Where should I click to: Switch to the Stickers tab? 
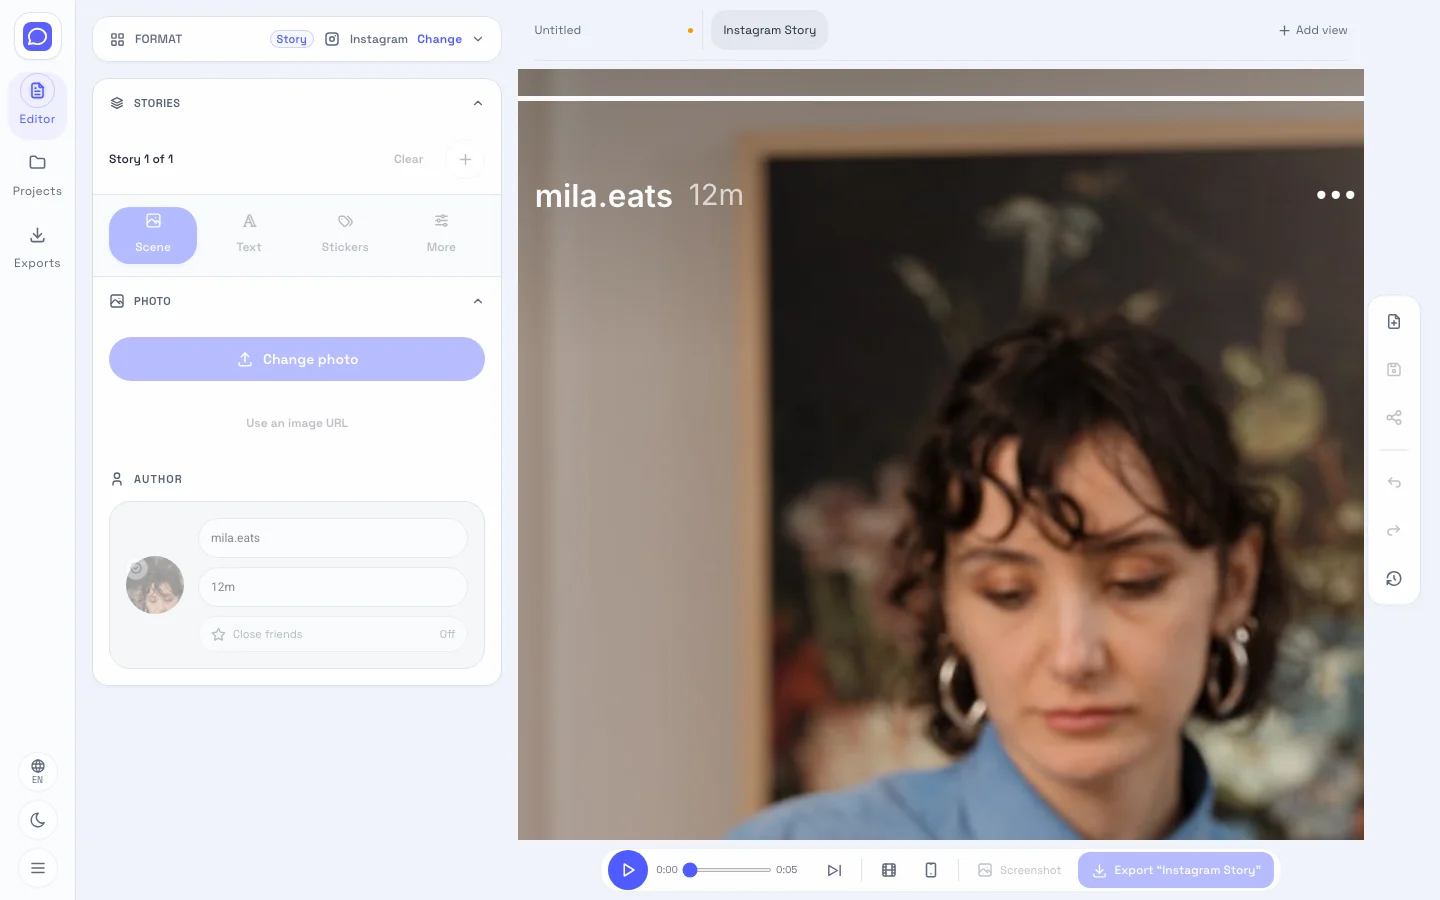coord(345,235)
